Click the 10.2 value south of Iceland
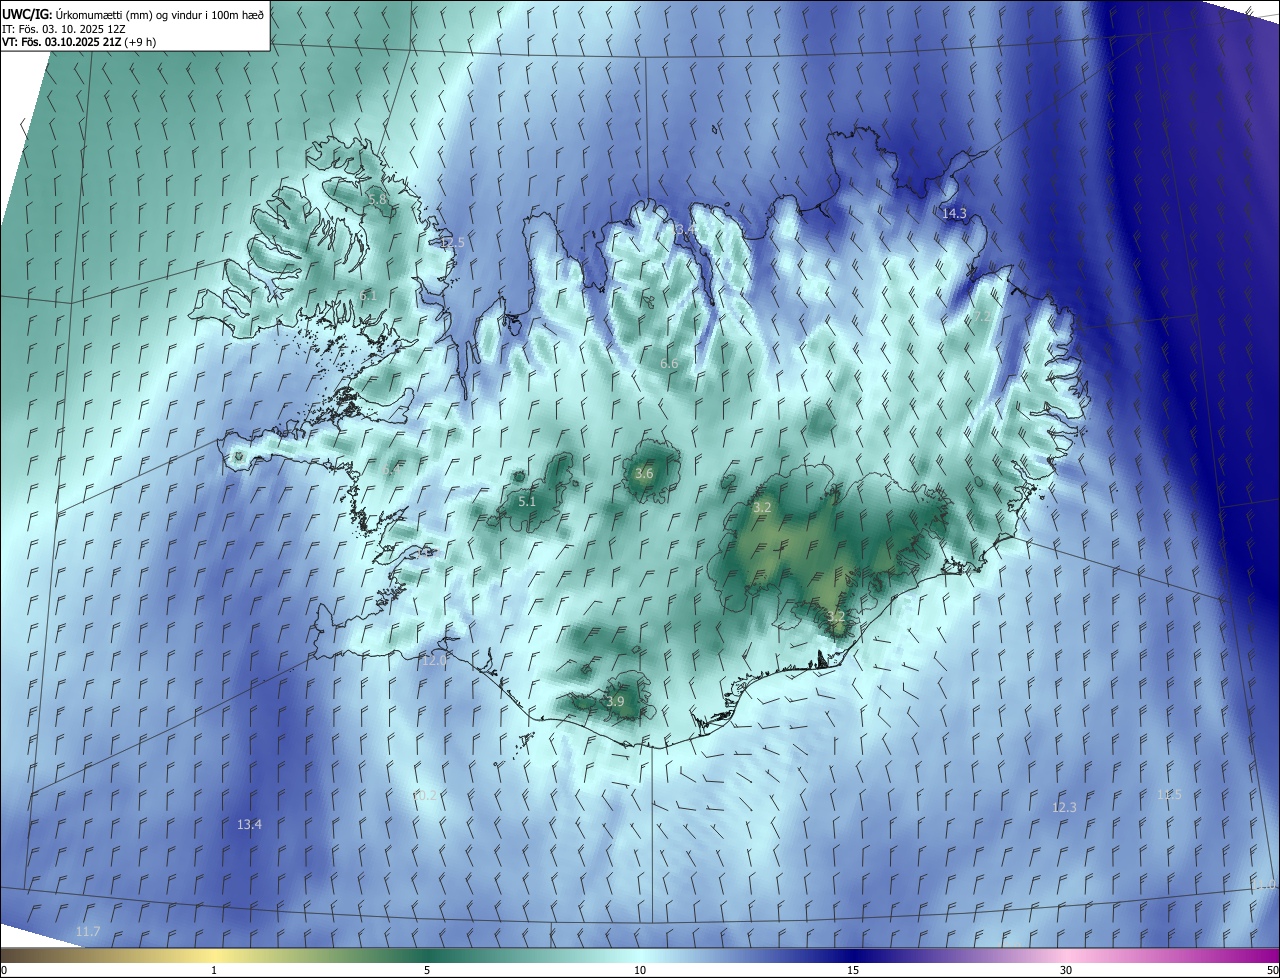 tap(425, 795)
